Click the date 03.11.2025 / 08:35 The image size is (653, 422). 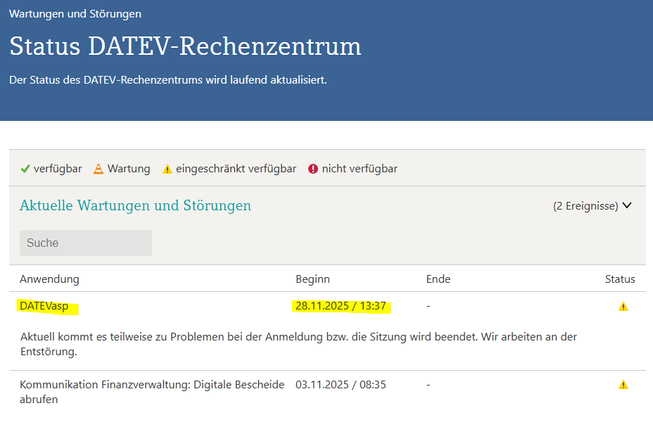341,385
